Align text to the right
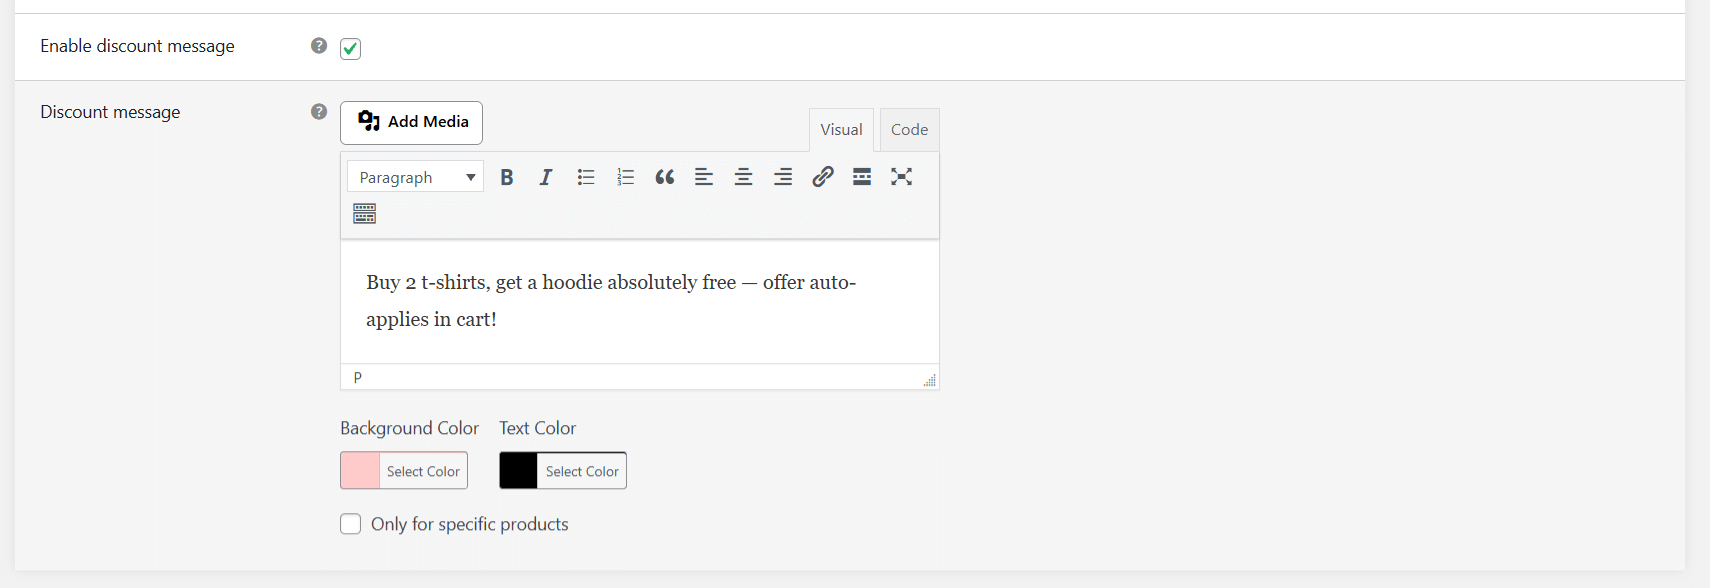The width and height of the screenshot is (1710, 588). point(783,177)
